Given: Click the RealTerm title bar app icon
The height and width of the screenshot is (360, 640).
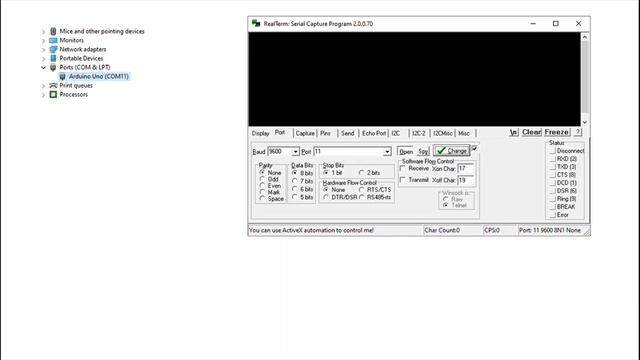Looking at the screenshot, I should 256,23.
